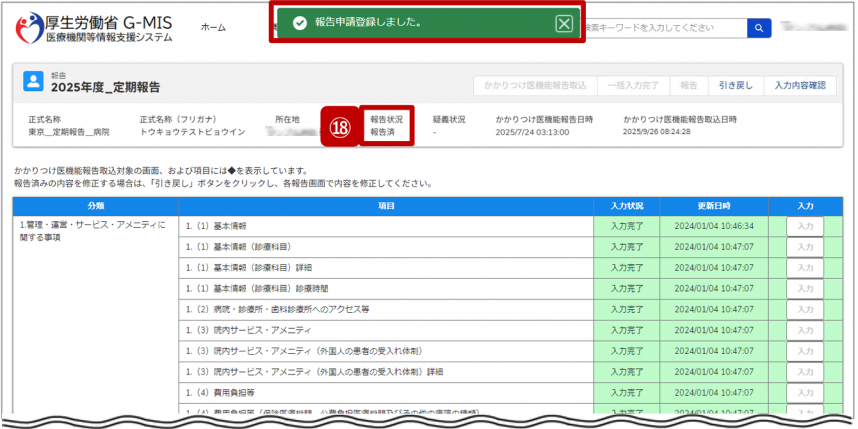Click the disabled 報告 button

point(689,86)
